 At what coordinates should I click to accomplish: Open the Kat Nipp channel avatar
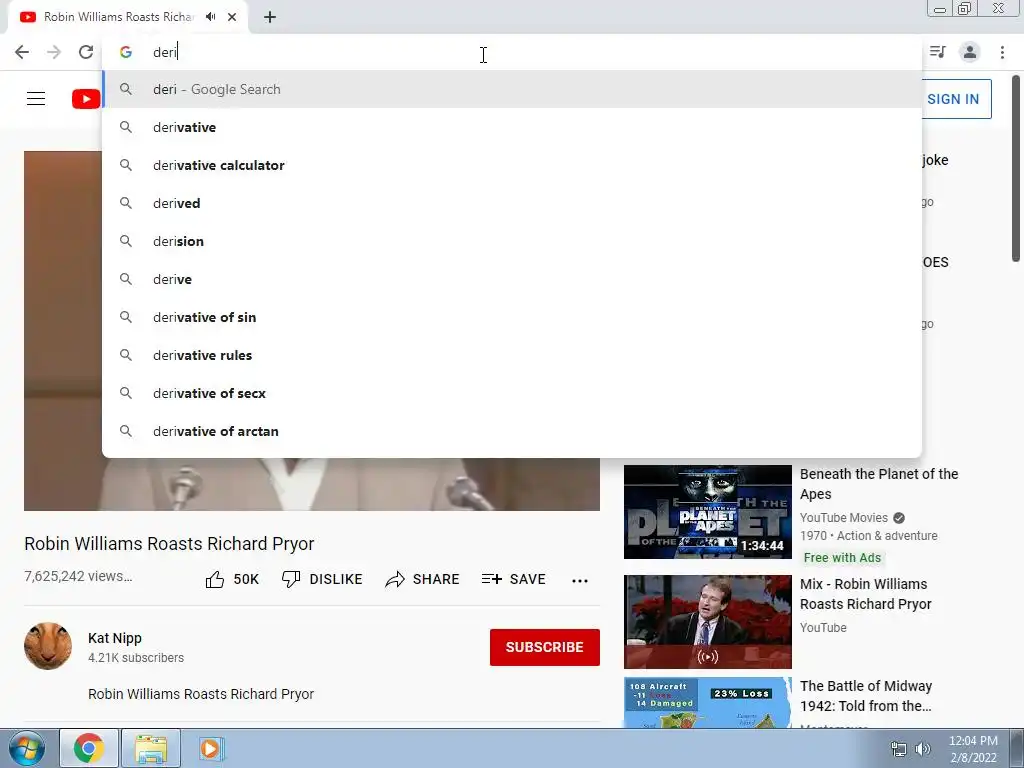48,646
